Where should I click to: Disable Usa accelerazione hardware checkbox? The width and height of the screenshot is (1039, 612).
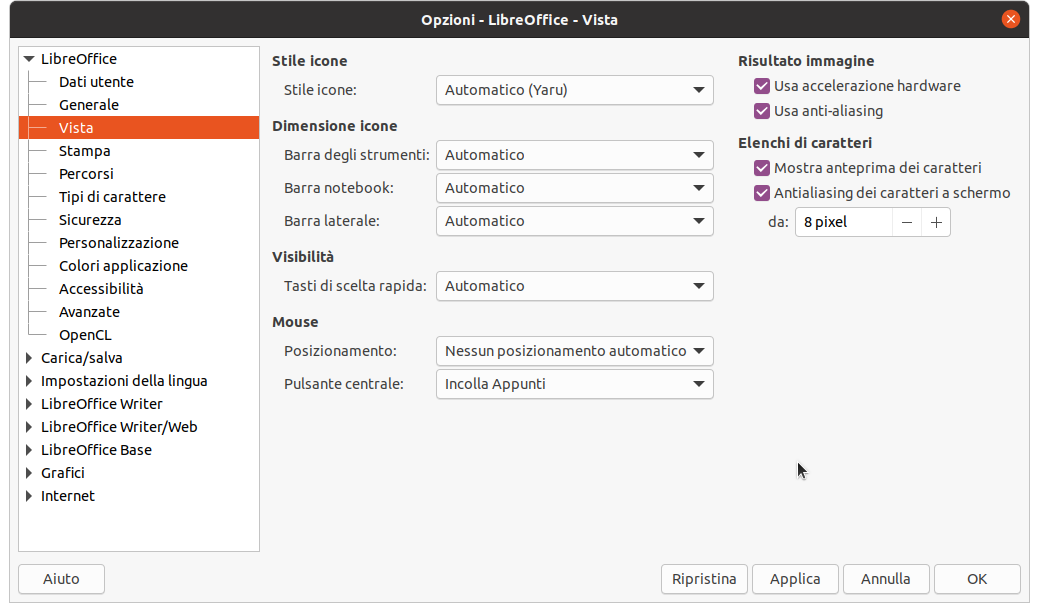pyautogui.click(x=763, y=86)
